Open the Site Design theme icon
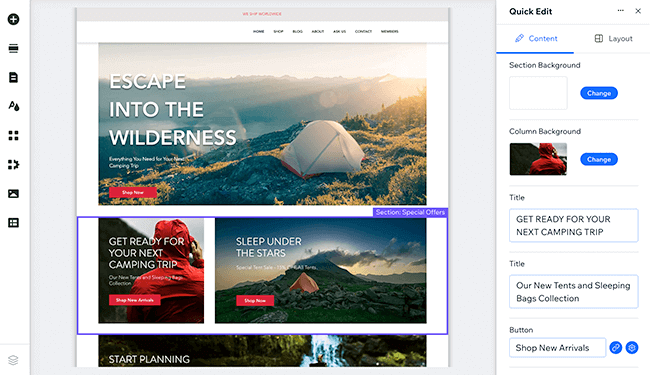This screenshot has width=650, height=375. point(13,106)
